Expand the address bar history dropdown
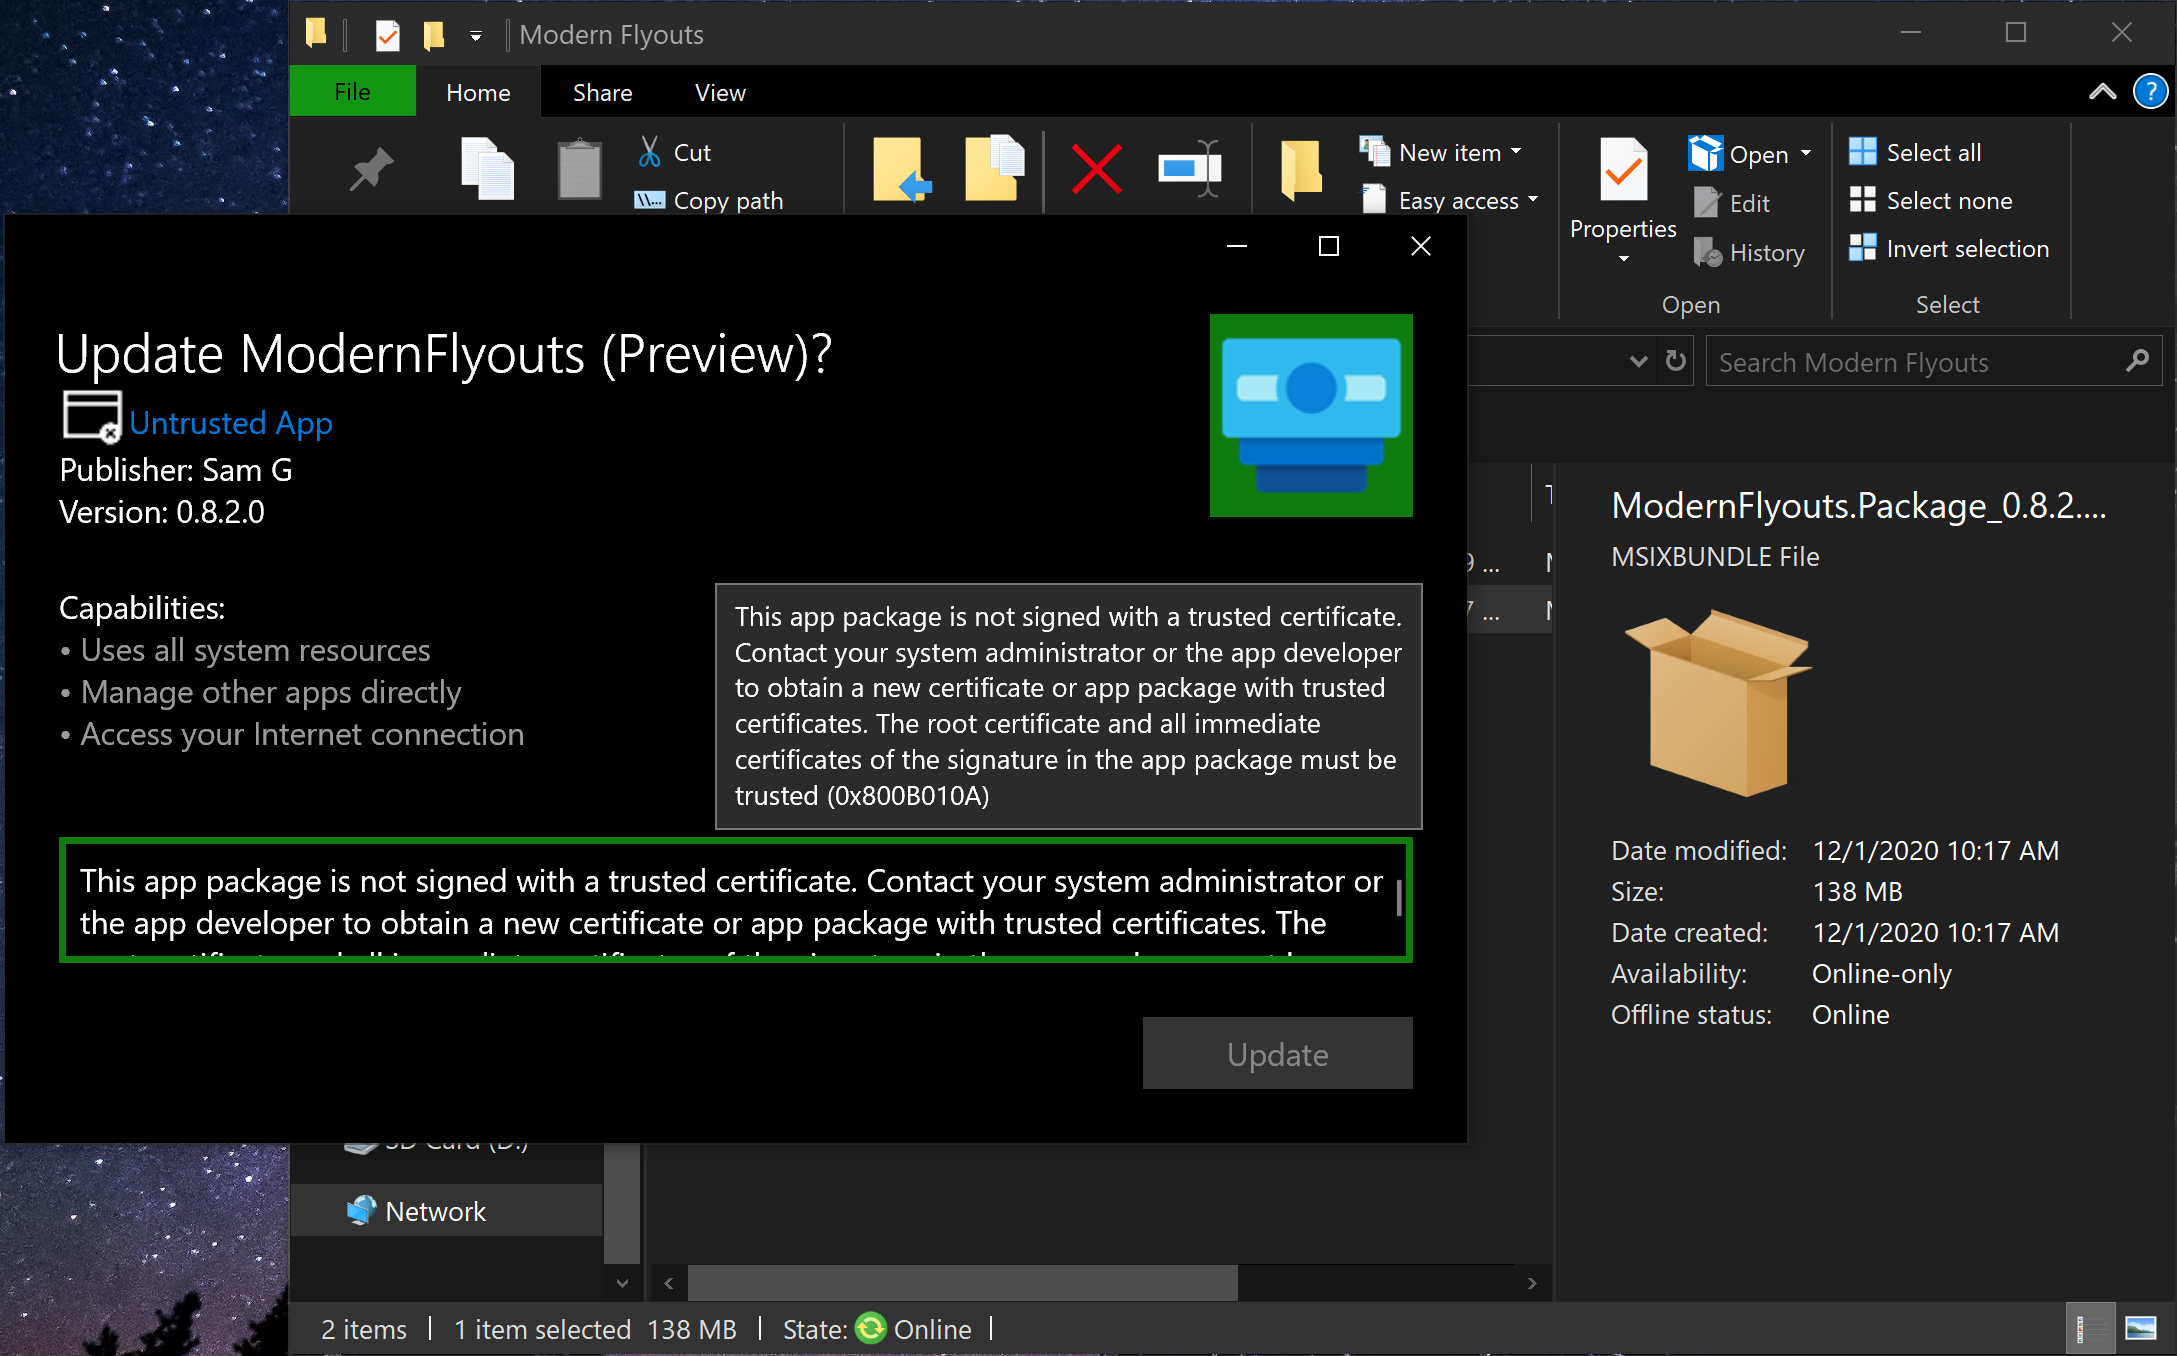Screen dimensions: 2177x1356 pyautogui.click(x=1638, y=361)
